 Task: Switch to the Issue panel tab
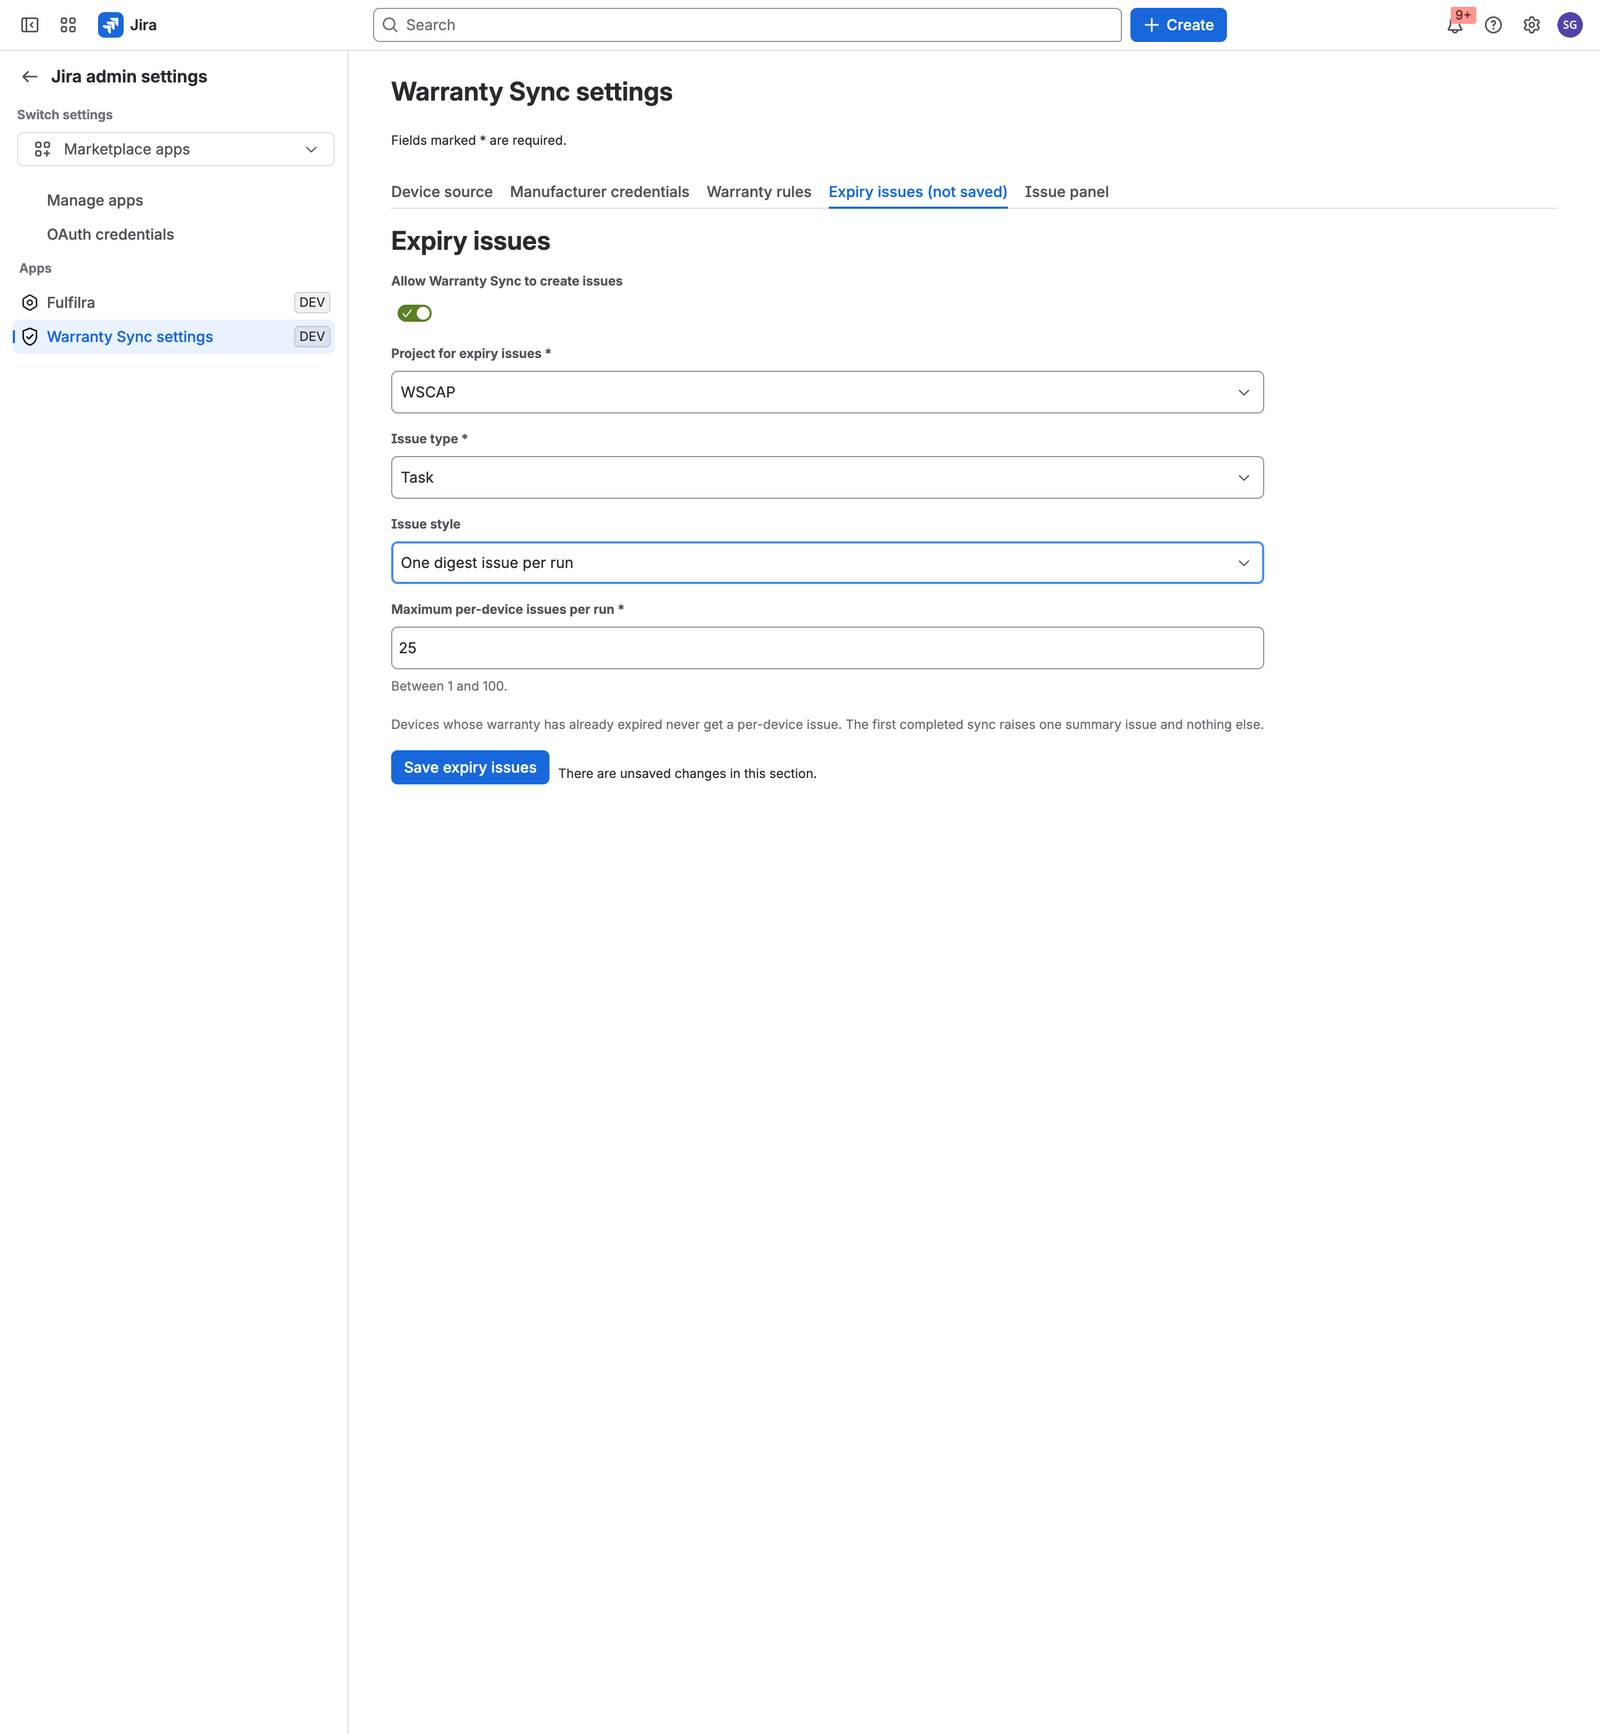[1066, 192]
